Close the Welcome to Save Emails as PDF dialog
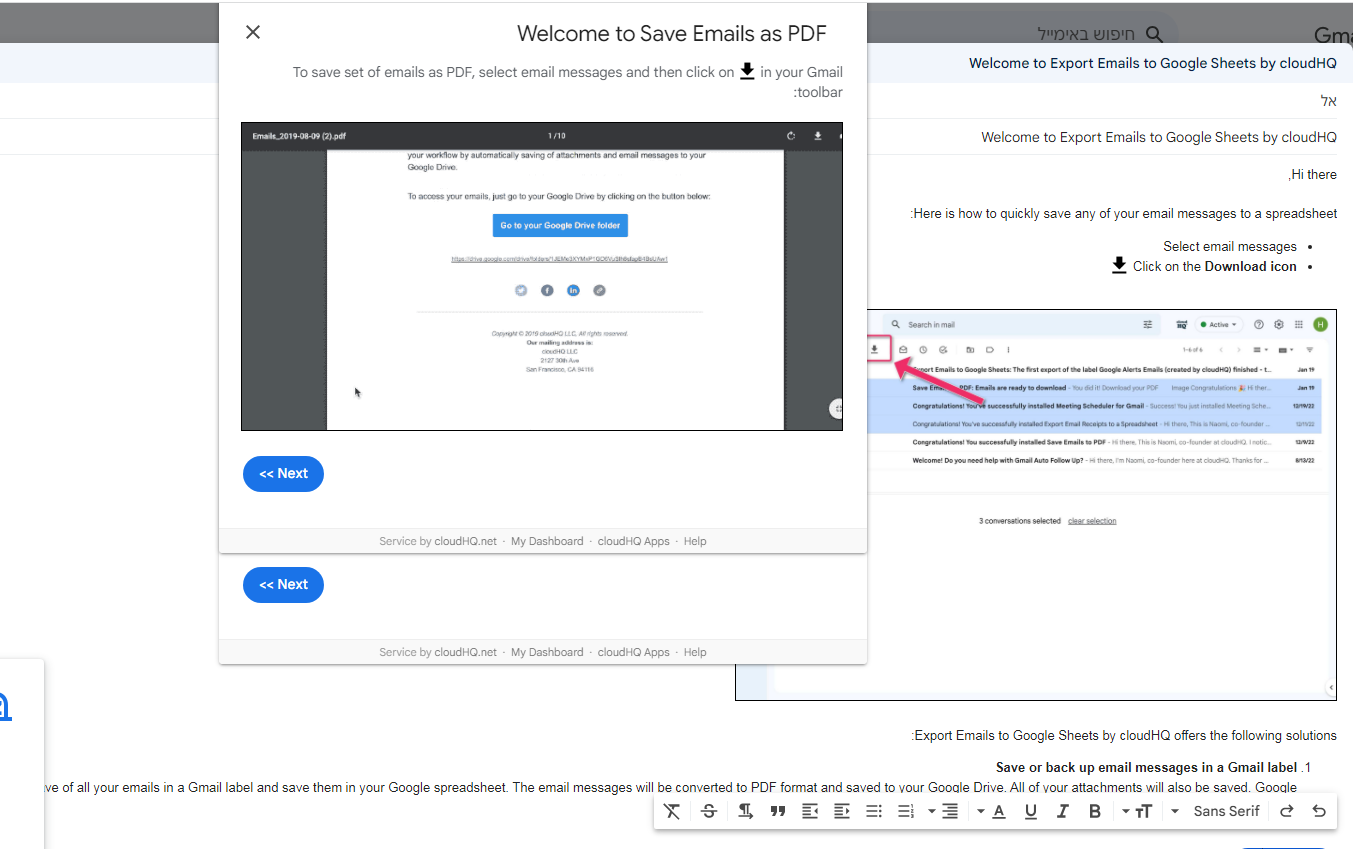This screenshot has width=1353, height=849. (253, 32)
